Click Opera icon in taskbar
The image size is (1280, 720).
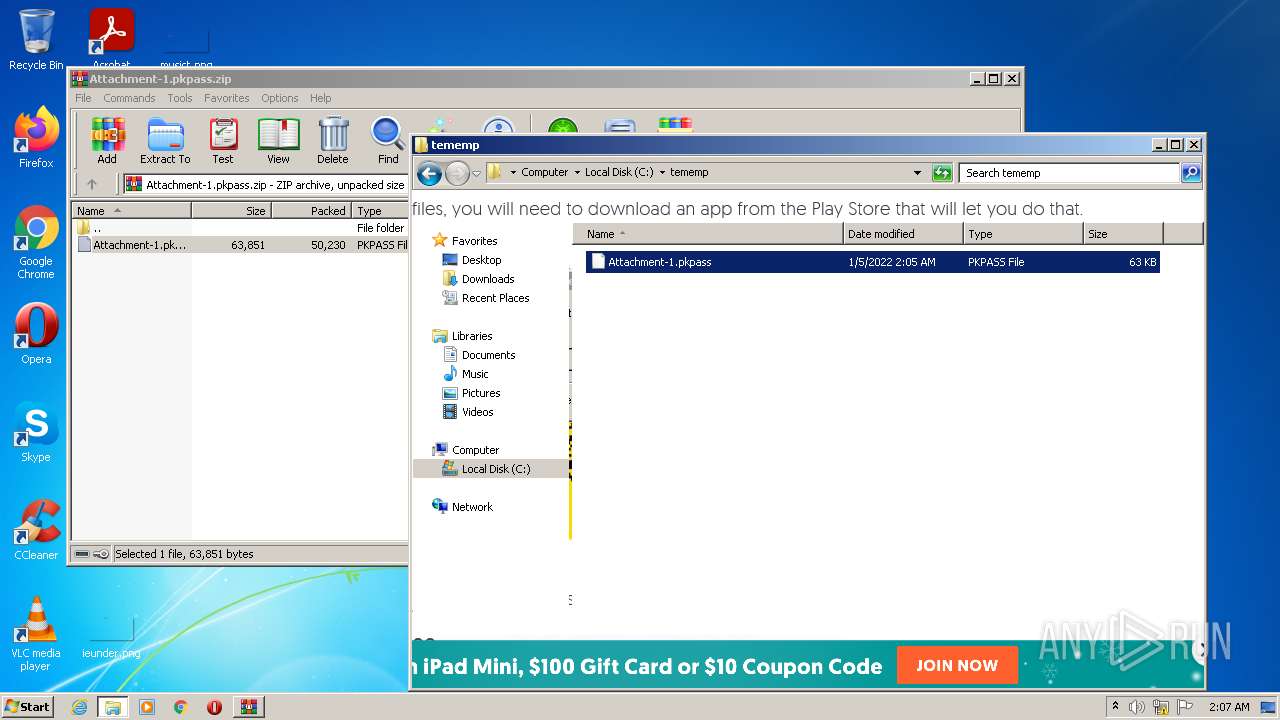tap(214, 707)
